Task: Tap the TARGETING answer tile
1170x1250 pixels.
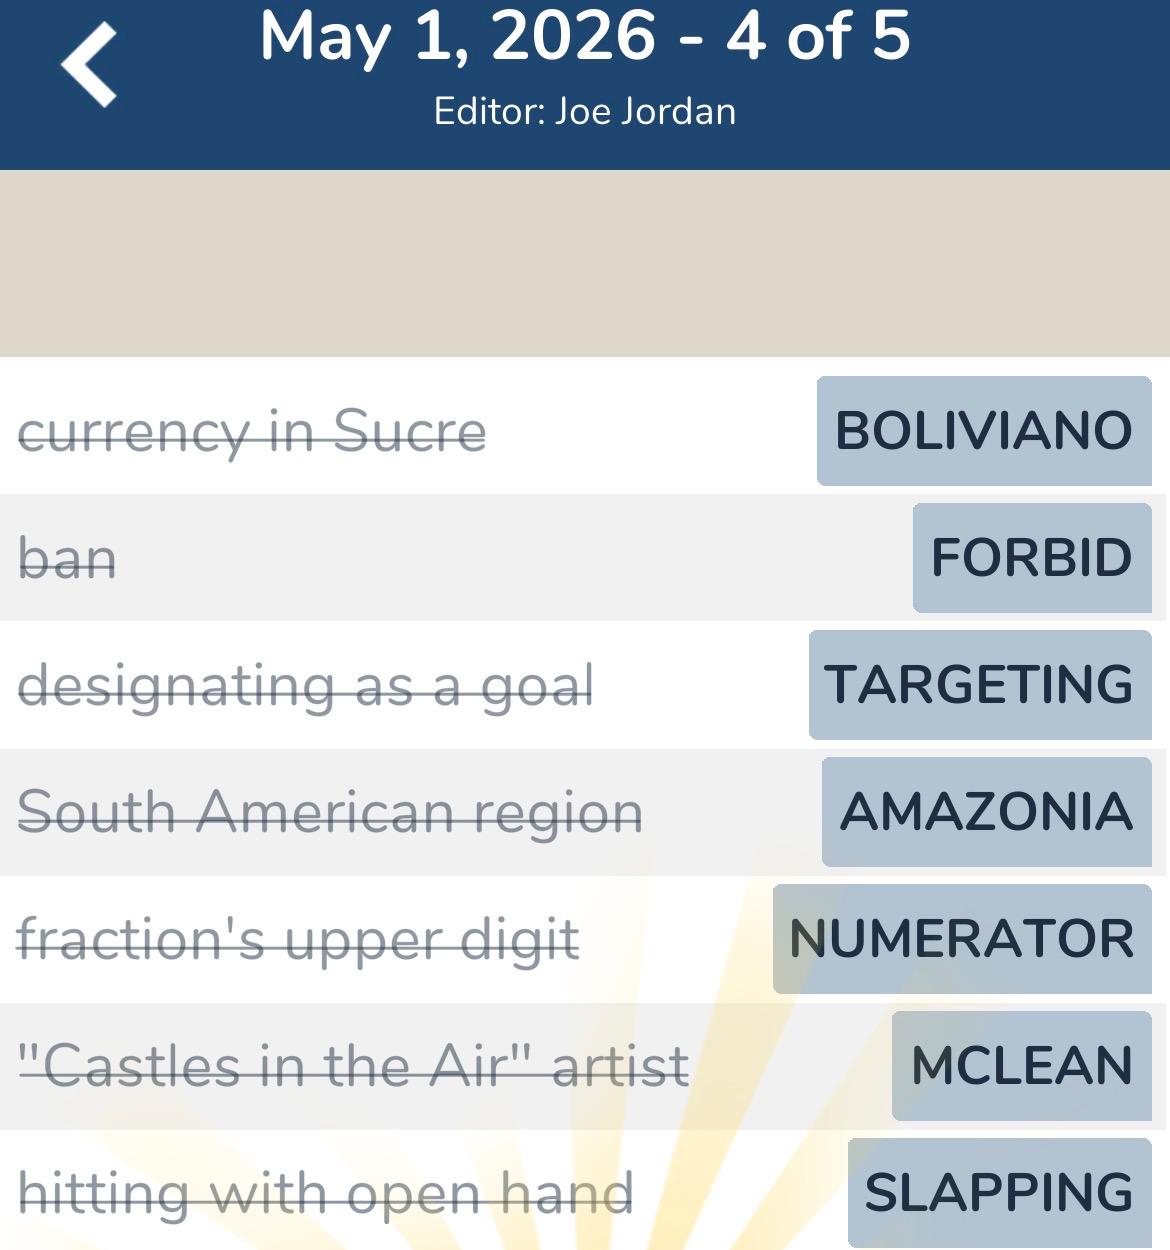Action: (979, 685)
